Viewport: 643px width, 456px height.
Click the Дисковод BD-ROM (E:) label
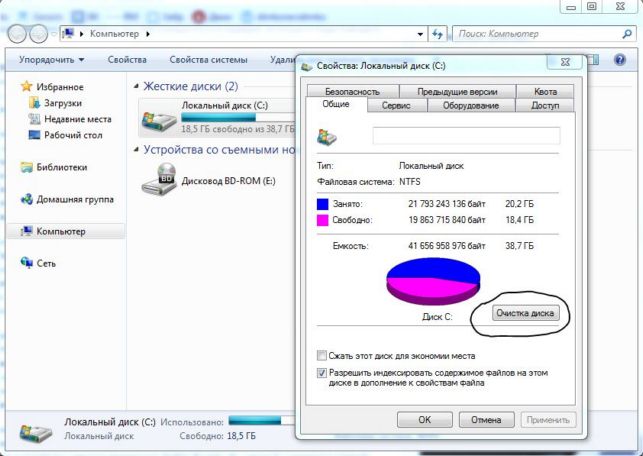(228, 181)
